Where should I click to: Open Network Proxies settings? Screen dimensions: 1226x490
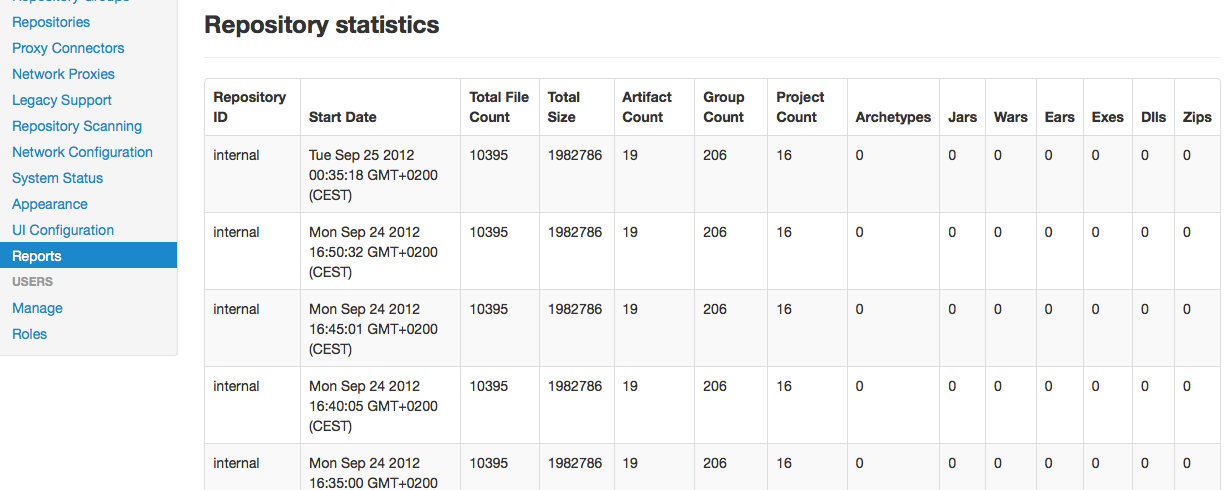(63, 74)
